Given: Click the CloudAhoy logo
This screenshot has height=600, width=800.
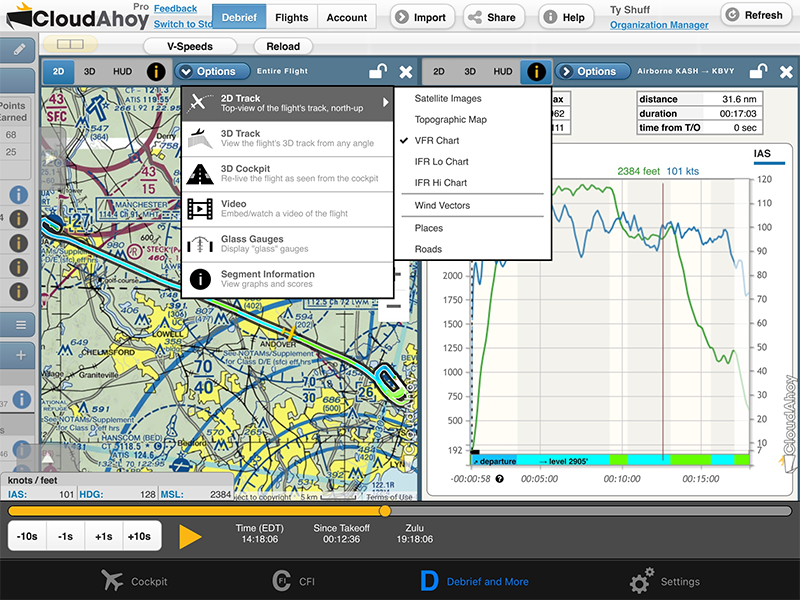Looking at the screenshot, I should pyautogui.click(x=77, y=17).
